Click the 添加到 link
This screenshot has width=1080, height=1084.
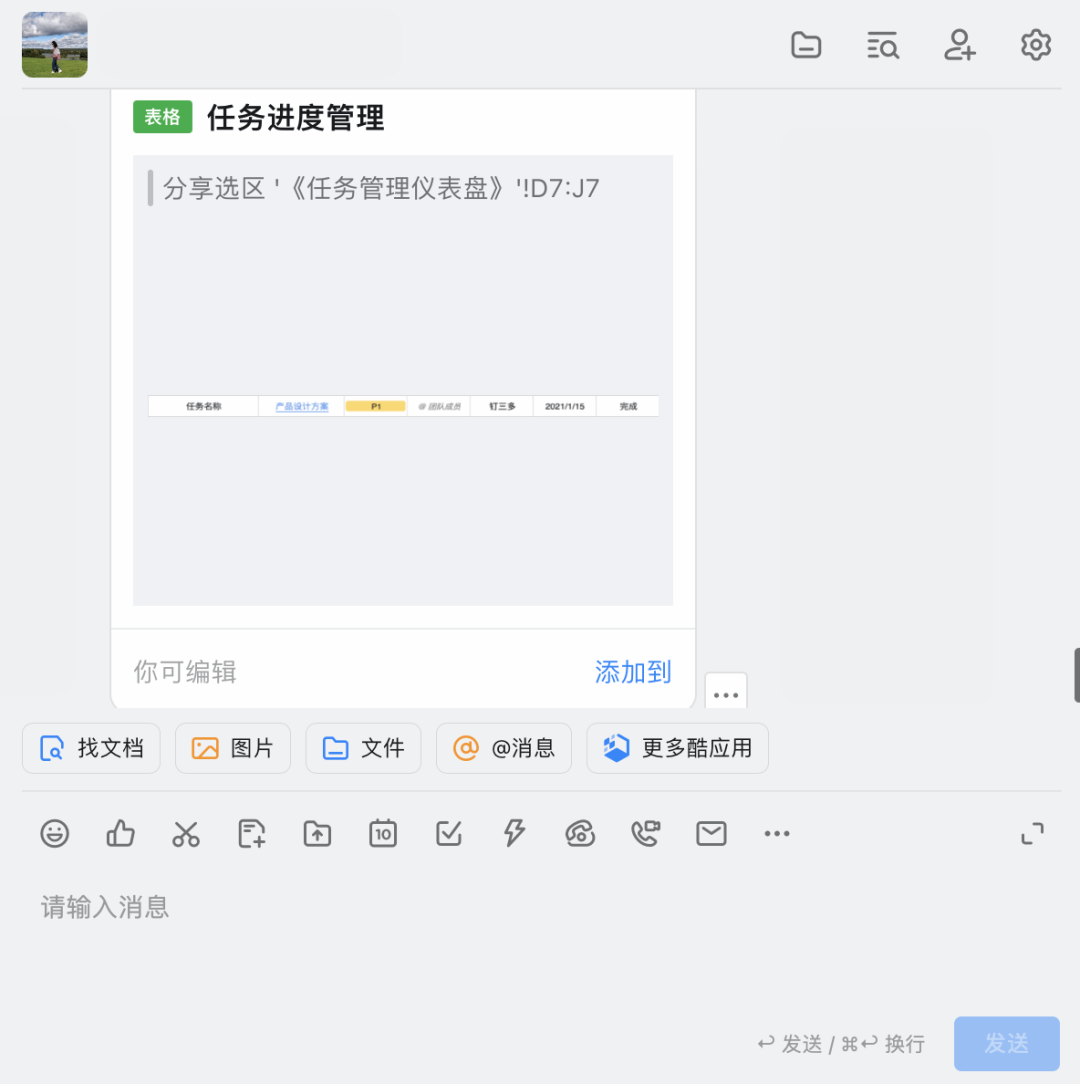633,672
